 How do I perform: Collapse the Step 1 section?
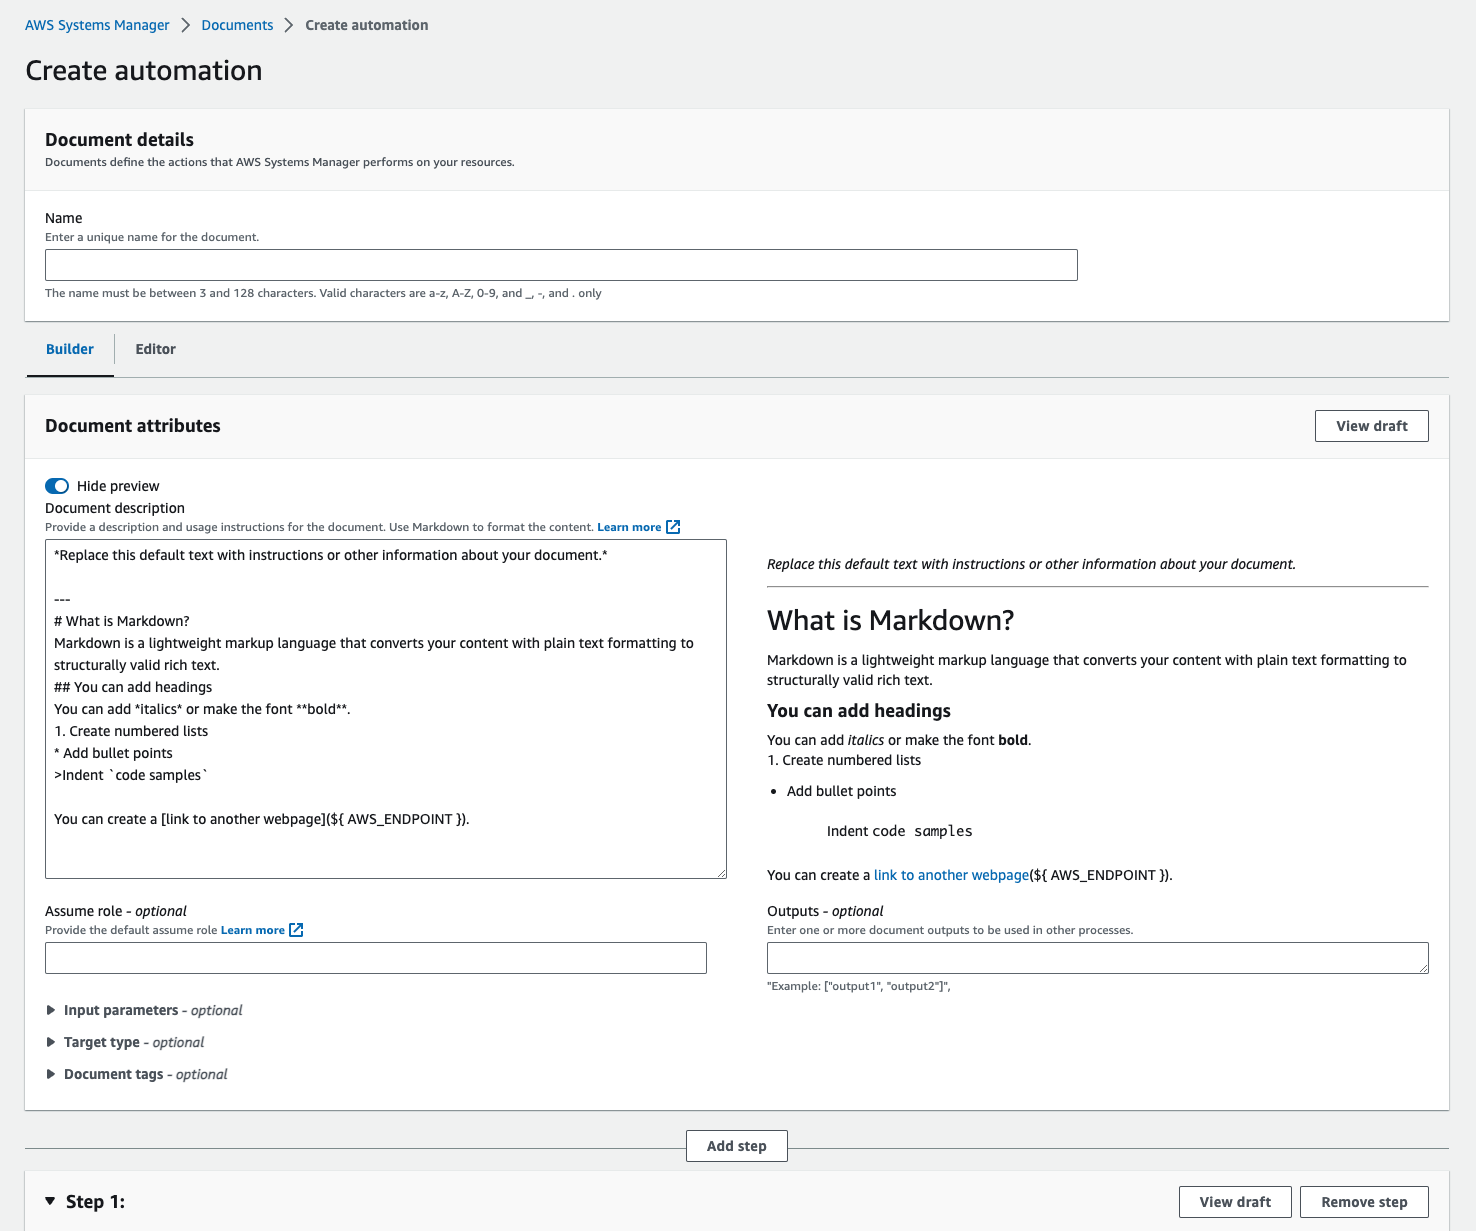pyautogui.click(x=50, y=1201)
